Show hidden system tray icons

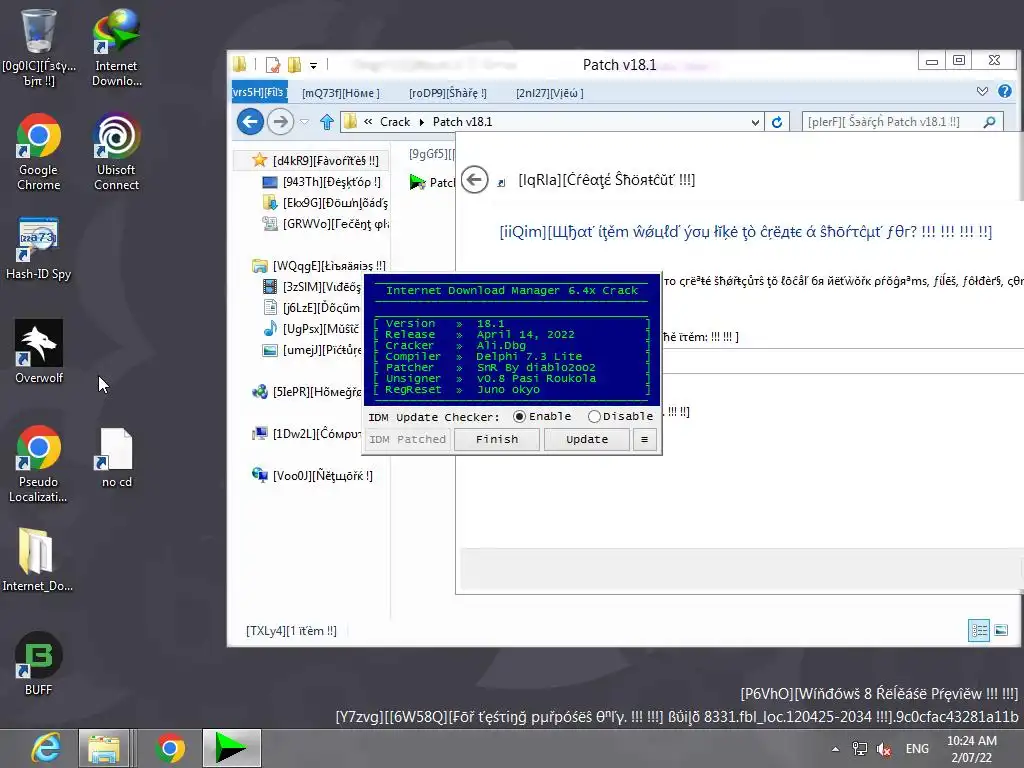[835, 749]
